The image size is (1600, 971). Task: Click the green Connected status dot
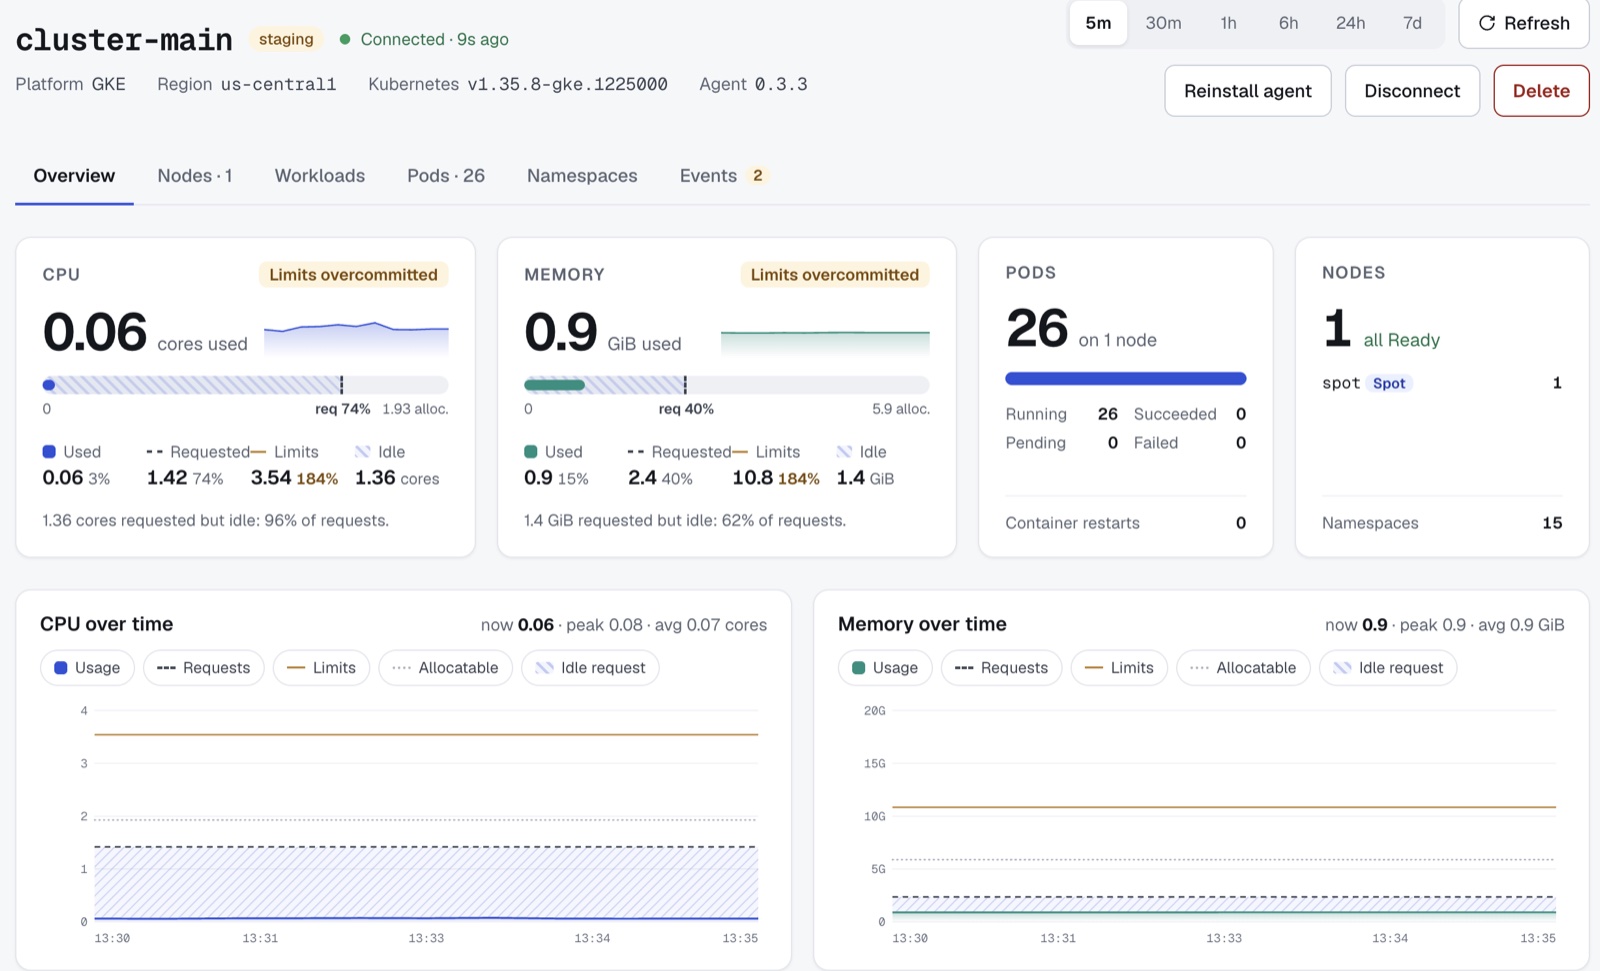pos(345,40)
